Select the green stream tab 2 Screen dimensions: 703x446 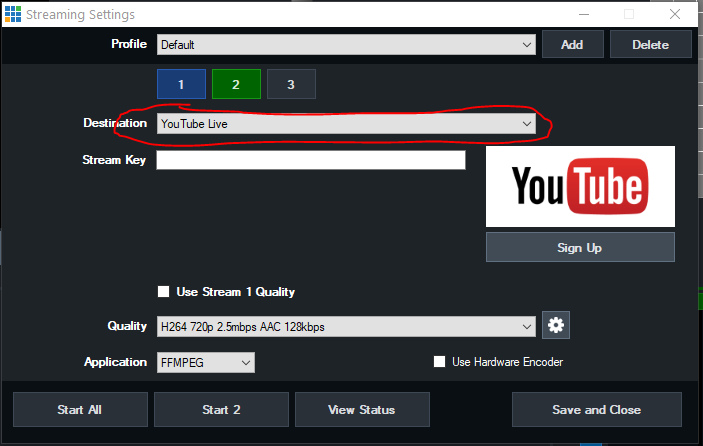click(x=236, y=84)
